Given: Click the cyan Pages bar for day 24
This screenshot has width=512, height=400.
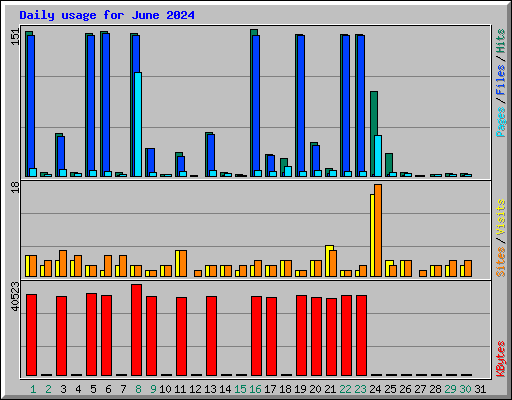Looking at the screenshot, I should [378, 156].
